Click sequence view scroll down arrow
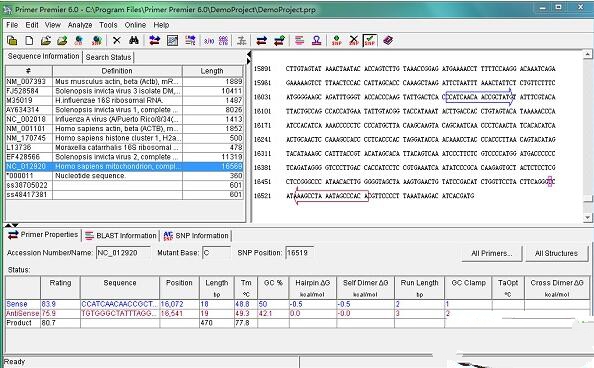Viewport: 594px width, 368px height. (587, 218)
